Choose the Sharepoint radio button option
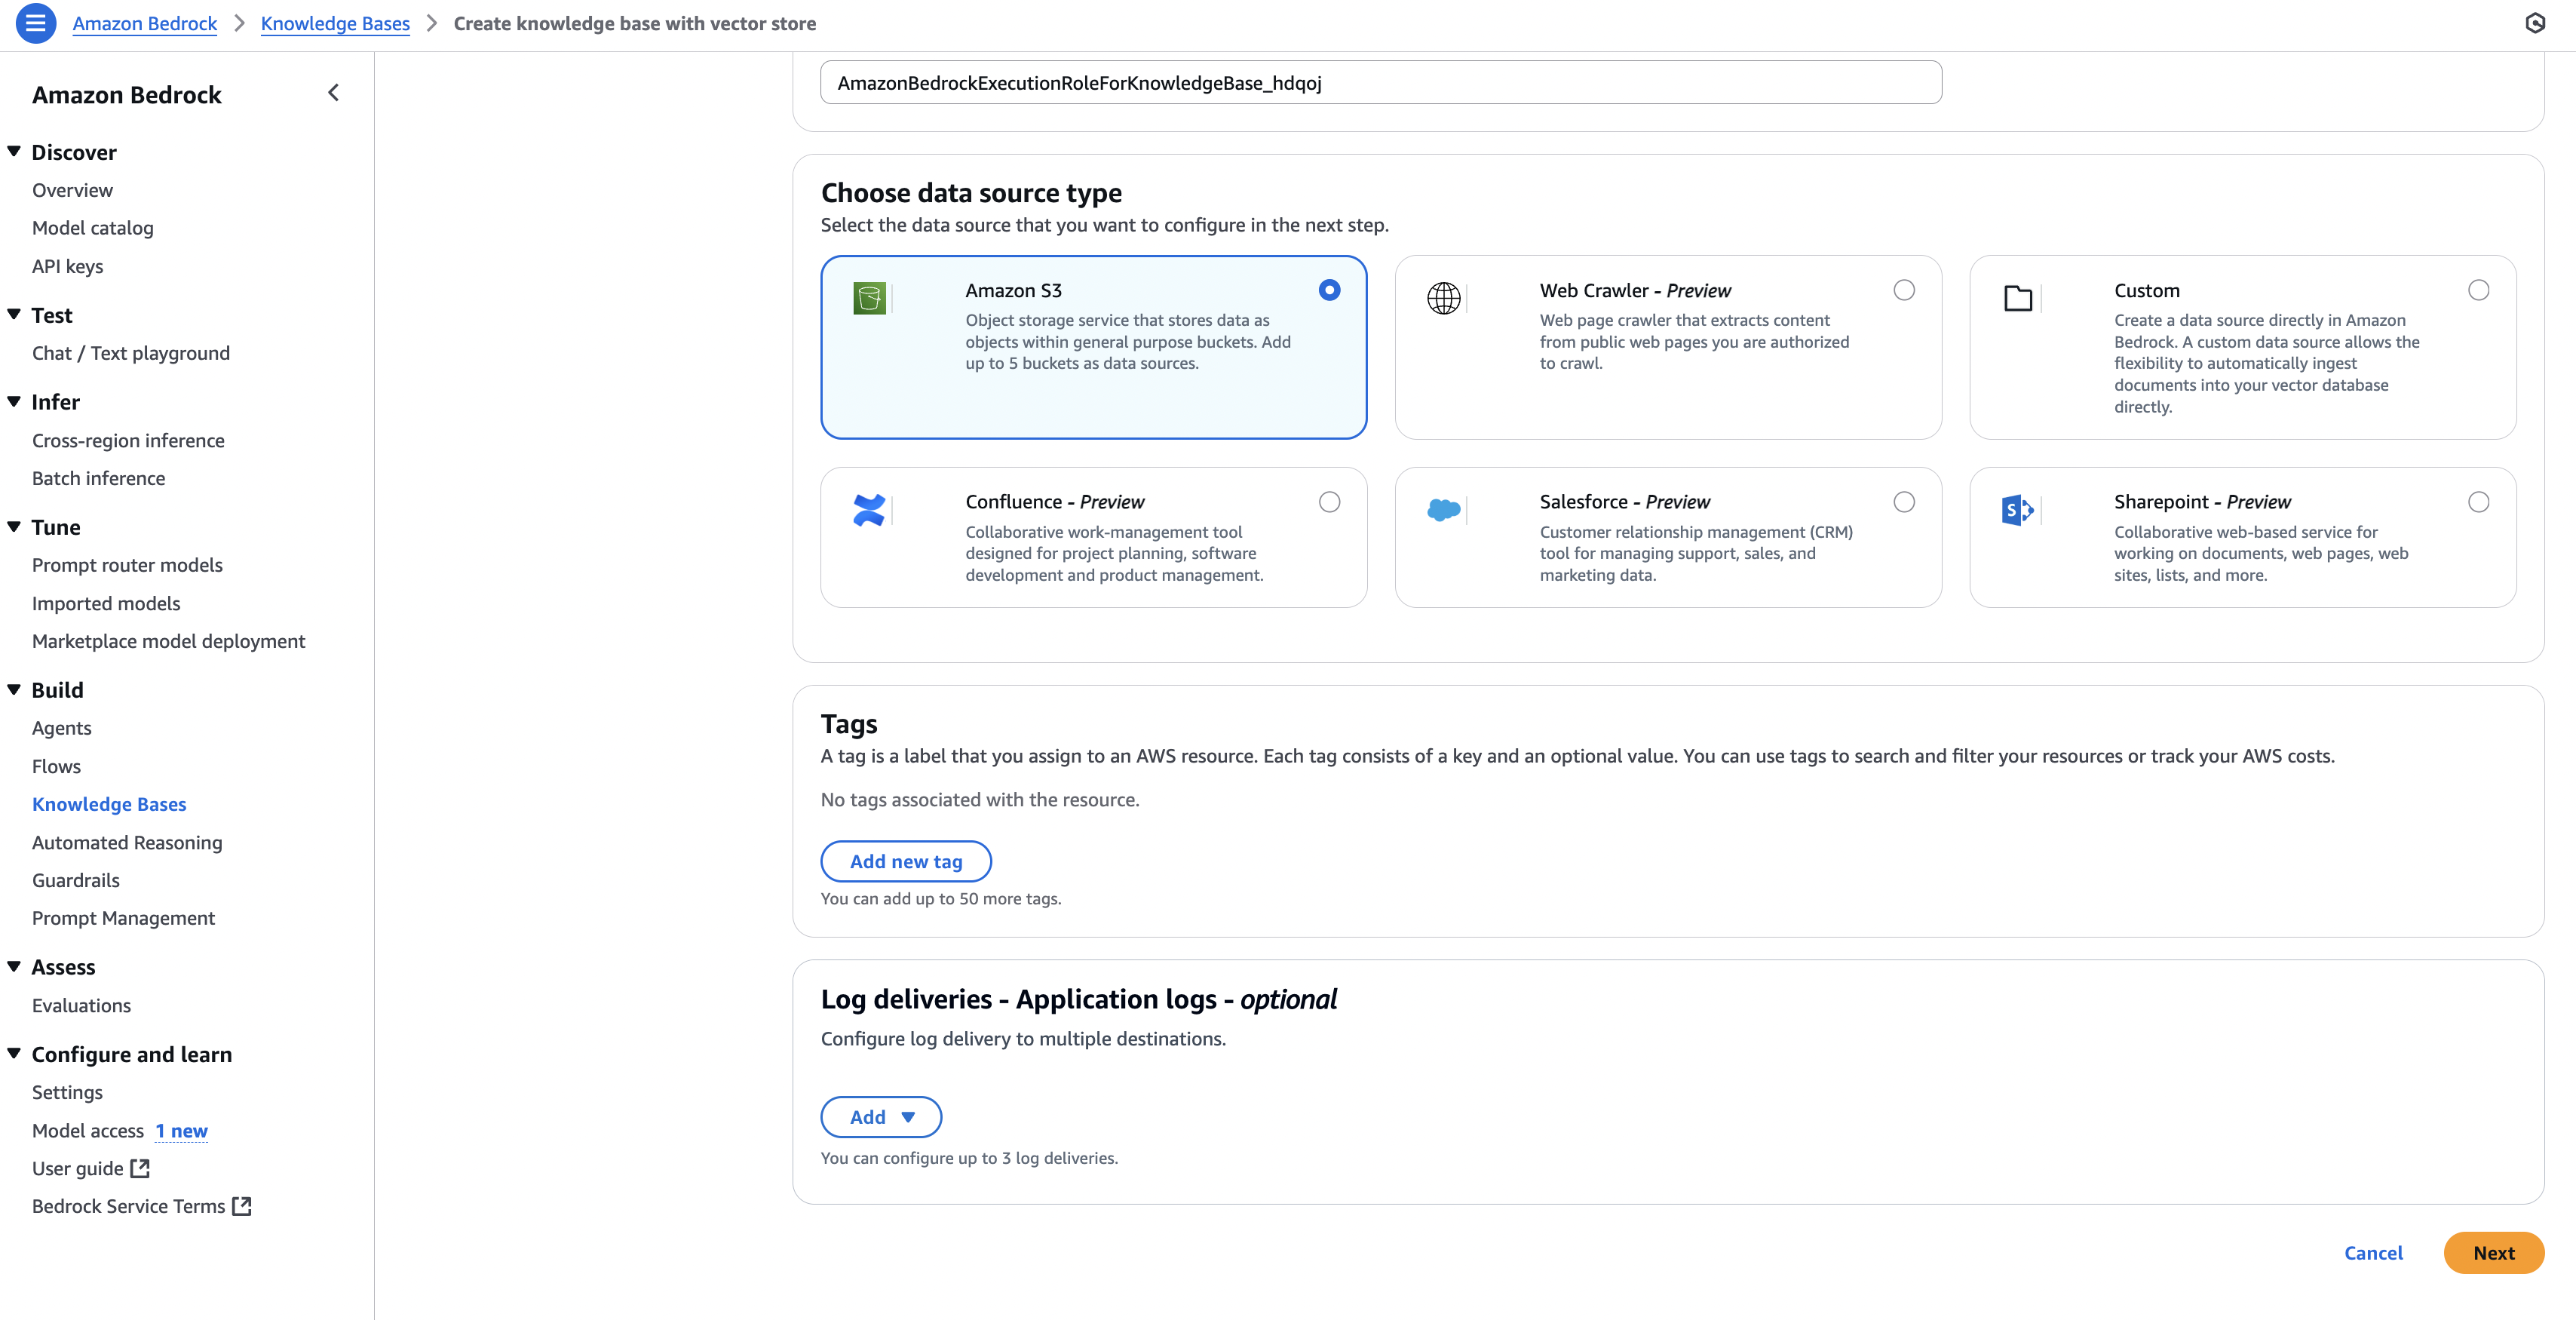 (2478, 502)
